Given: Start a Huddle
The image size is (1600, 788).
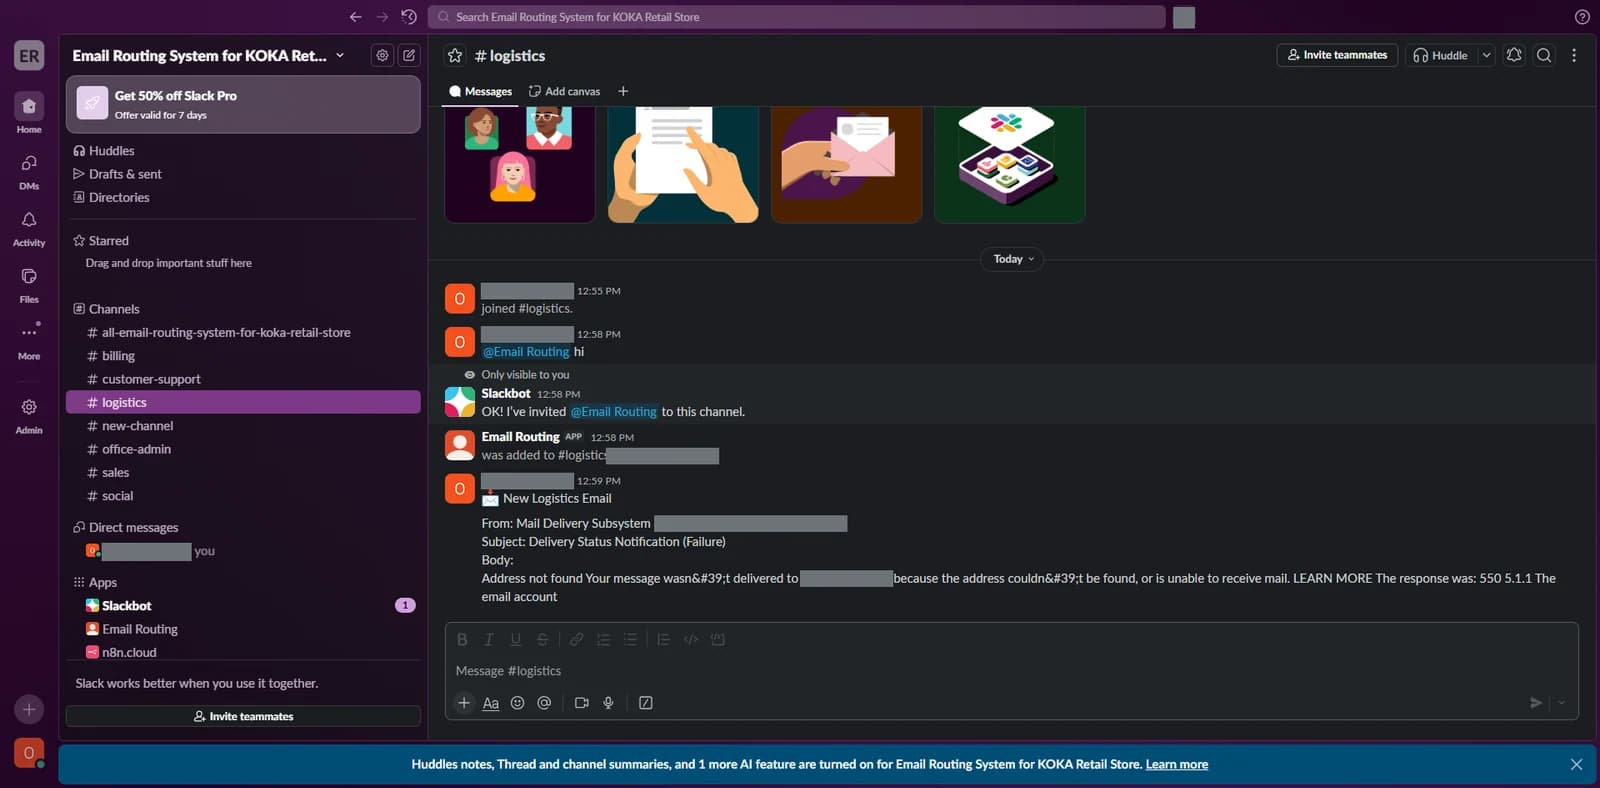Looking at the screenshot, I should click(1441, 55).
